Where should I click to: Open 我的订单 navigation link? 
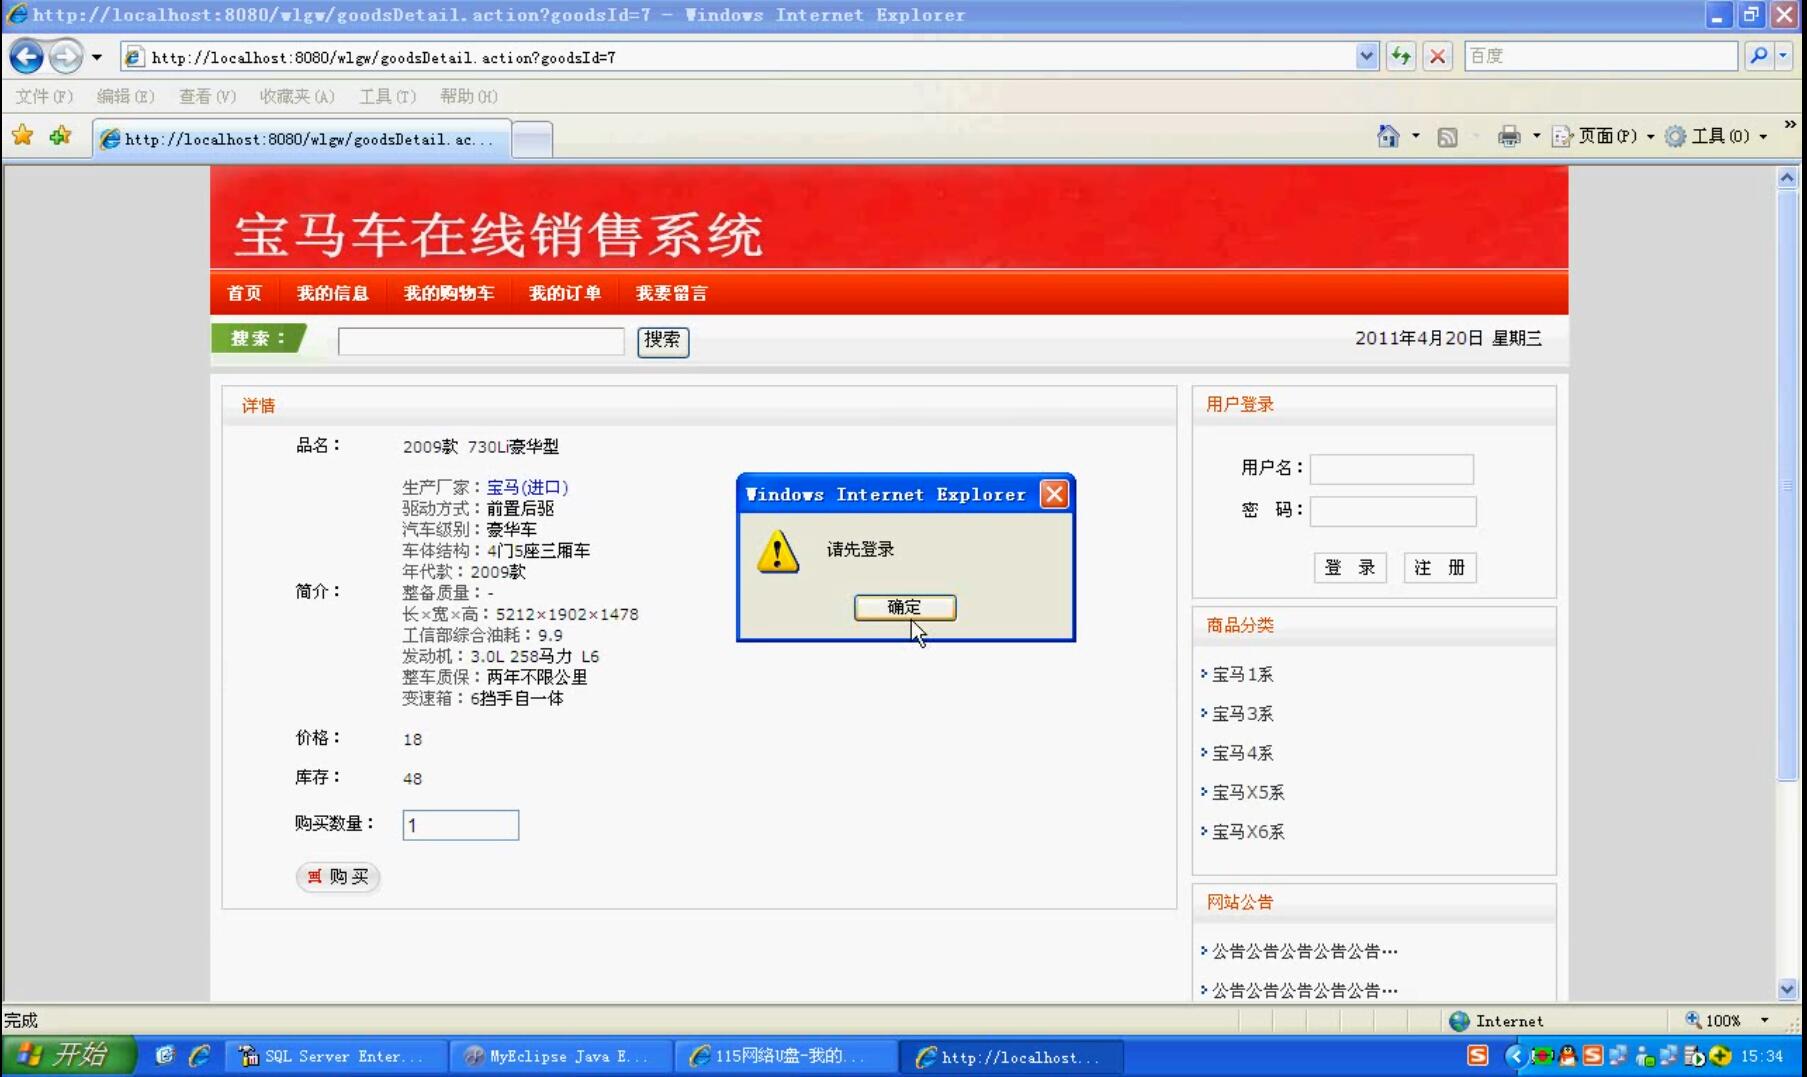(565, 293)
